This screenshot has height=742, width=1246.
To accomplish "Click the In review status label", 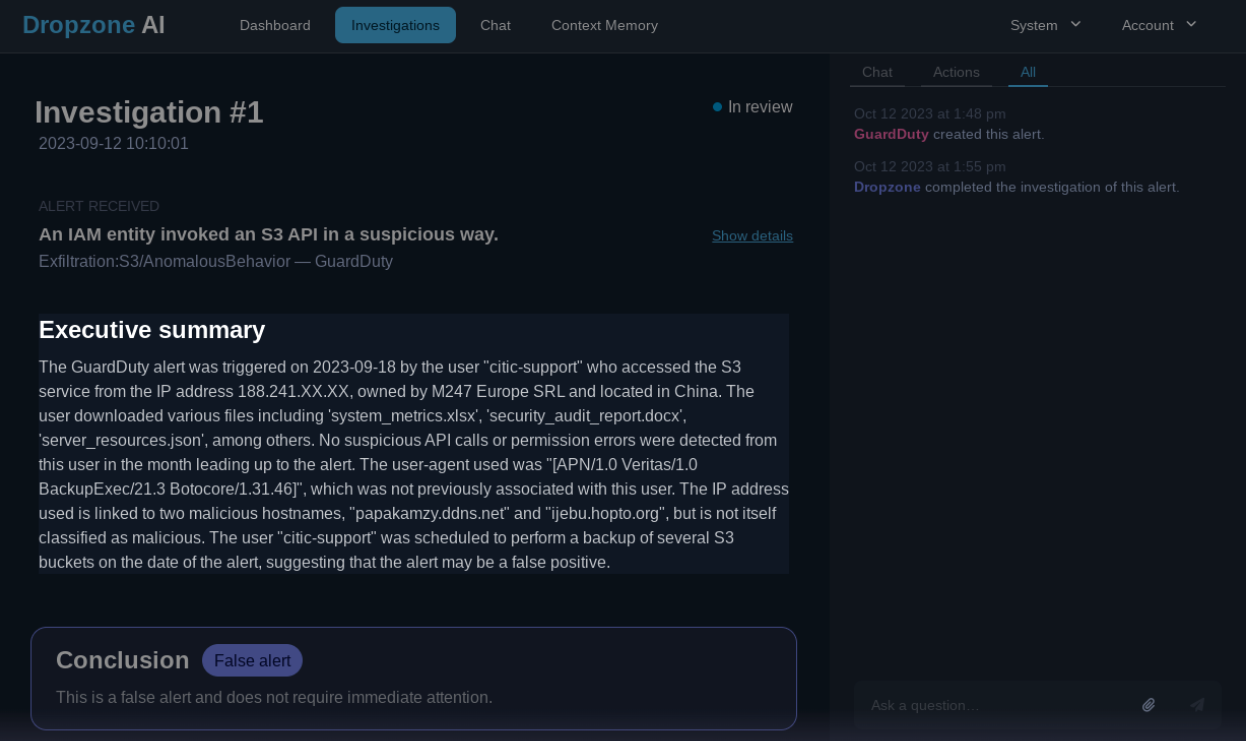I will [x=760, y=107].
